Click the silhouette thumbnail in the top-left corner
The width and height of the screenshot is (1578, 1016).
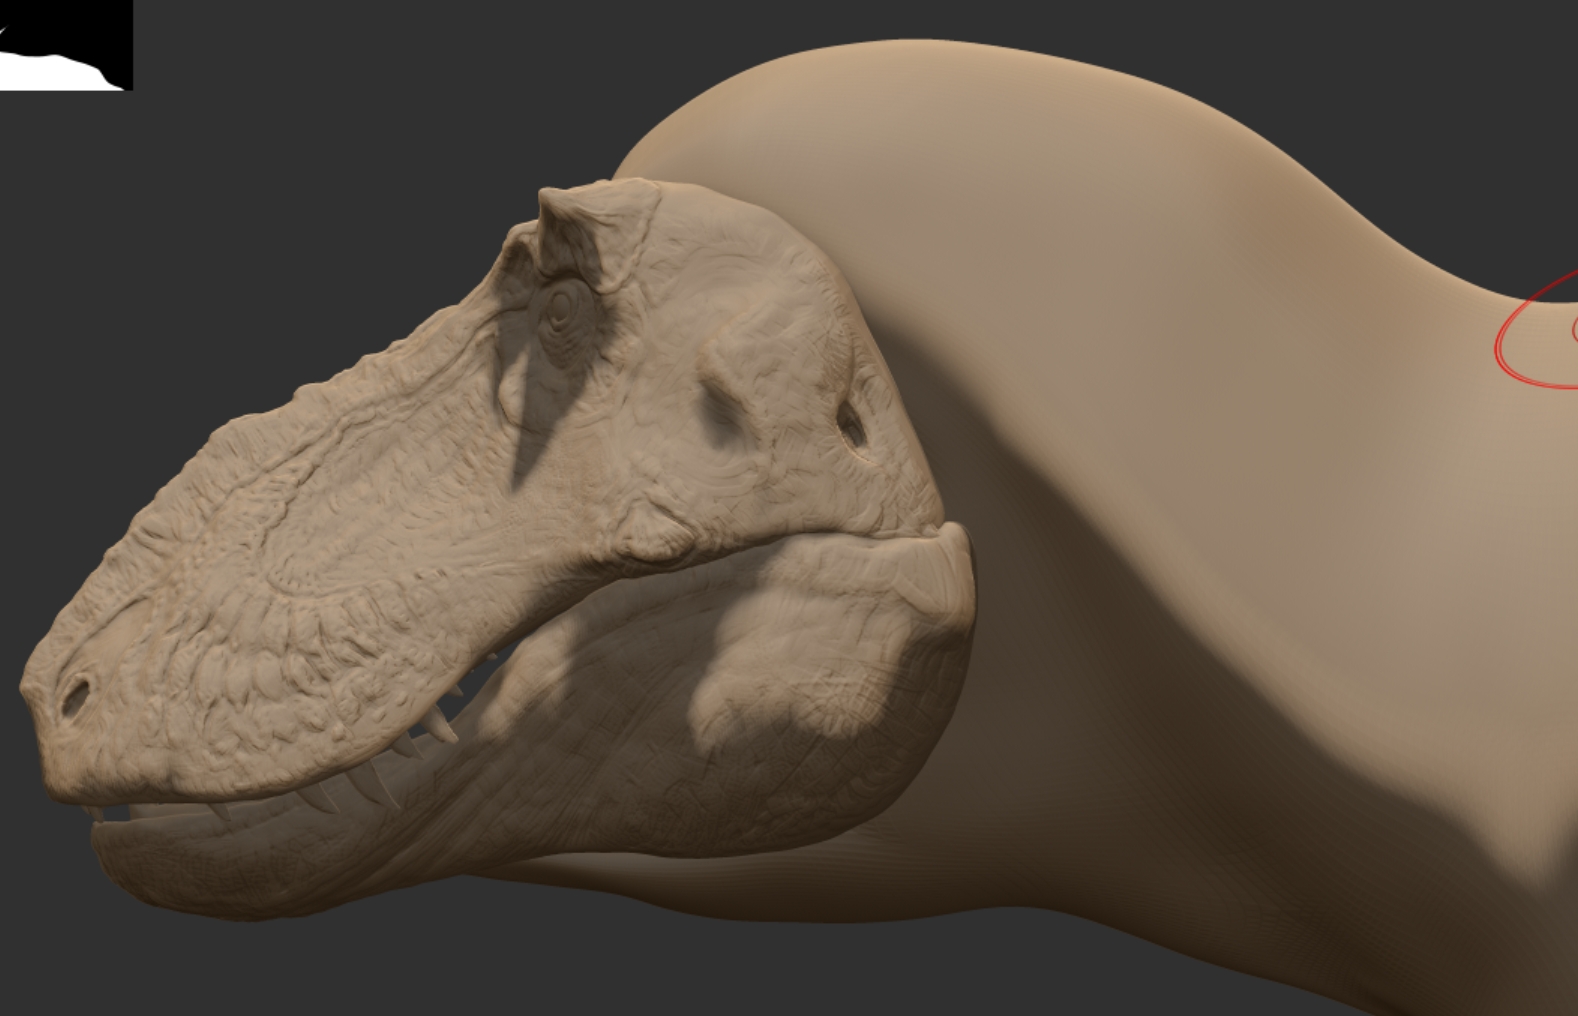pos(65,45)
